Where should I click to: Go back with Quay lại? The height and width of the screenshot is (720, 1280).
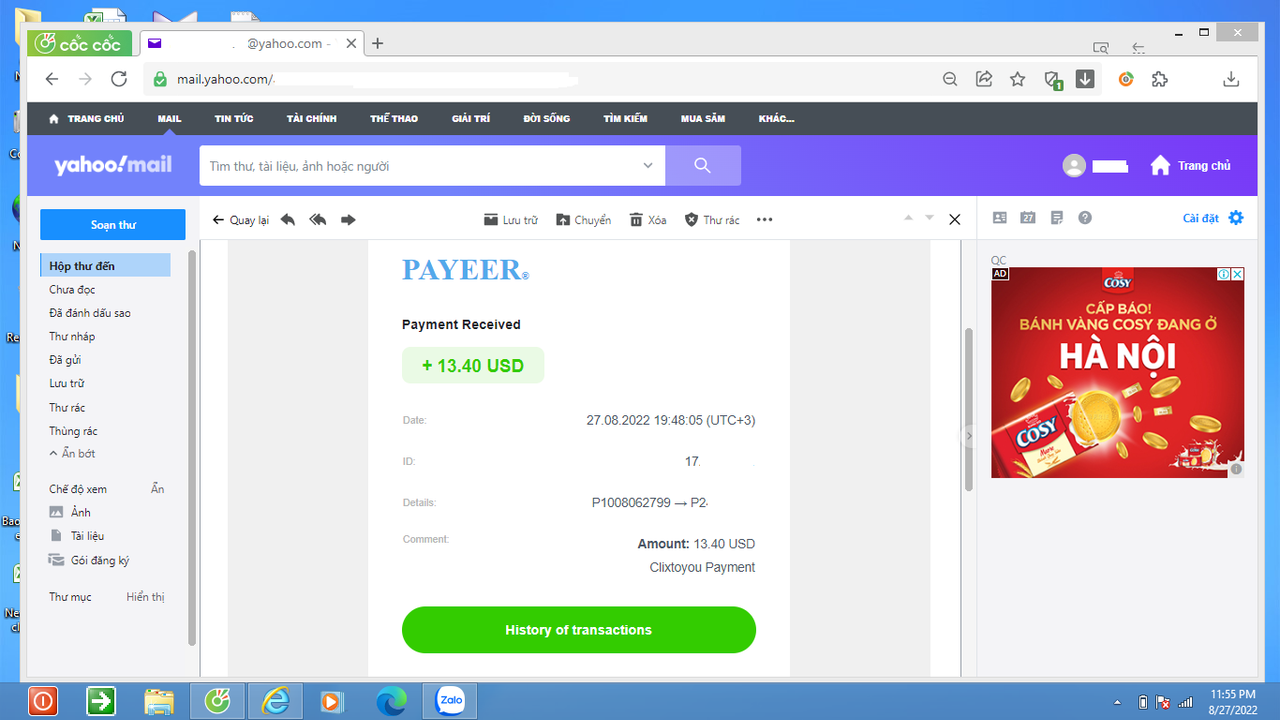(x=241, y=220)
